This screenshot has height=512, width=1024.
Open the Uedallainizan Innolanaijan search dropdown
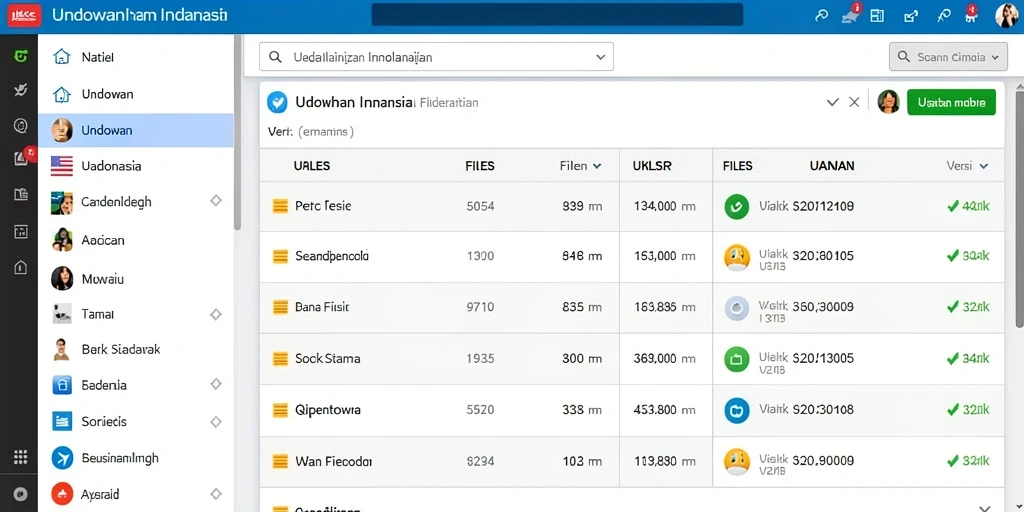coord(436,57)
